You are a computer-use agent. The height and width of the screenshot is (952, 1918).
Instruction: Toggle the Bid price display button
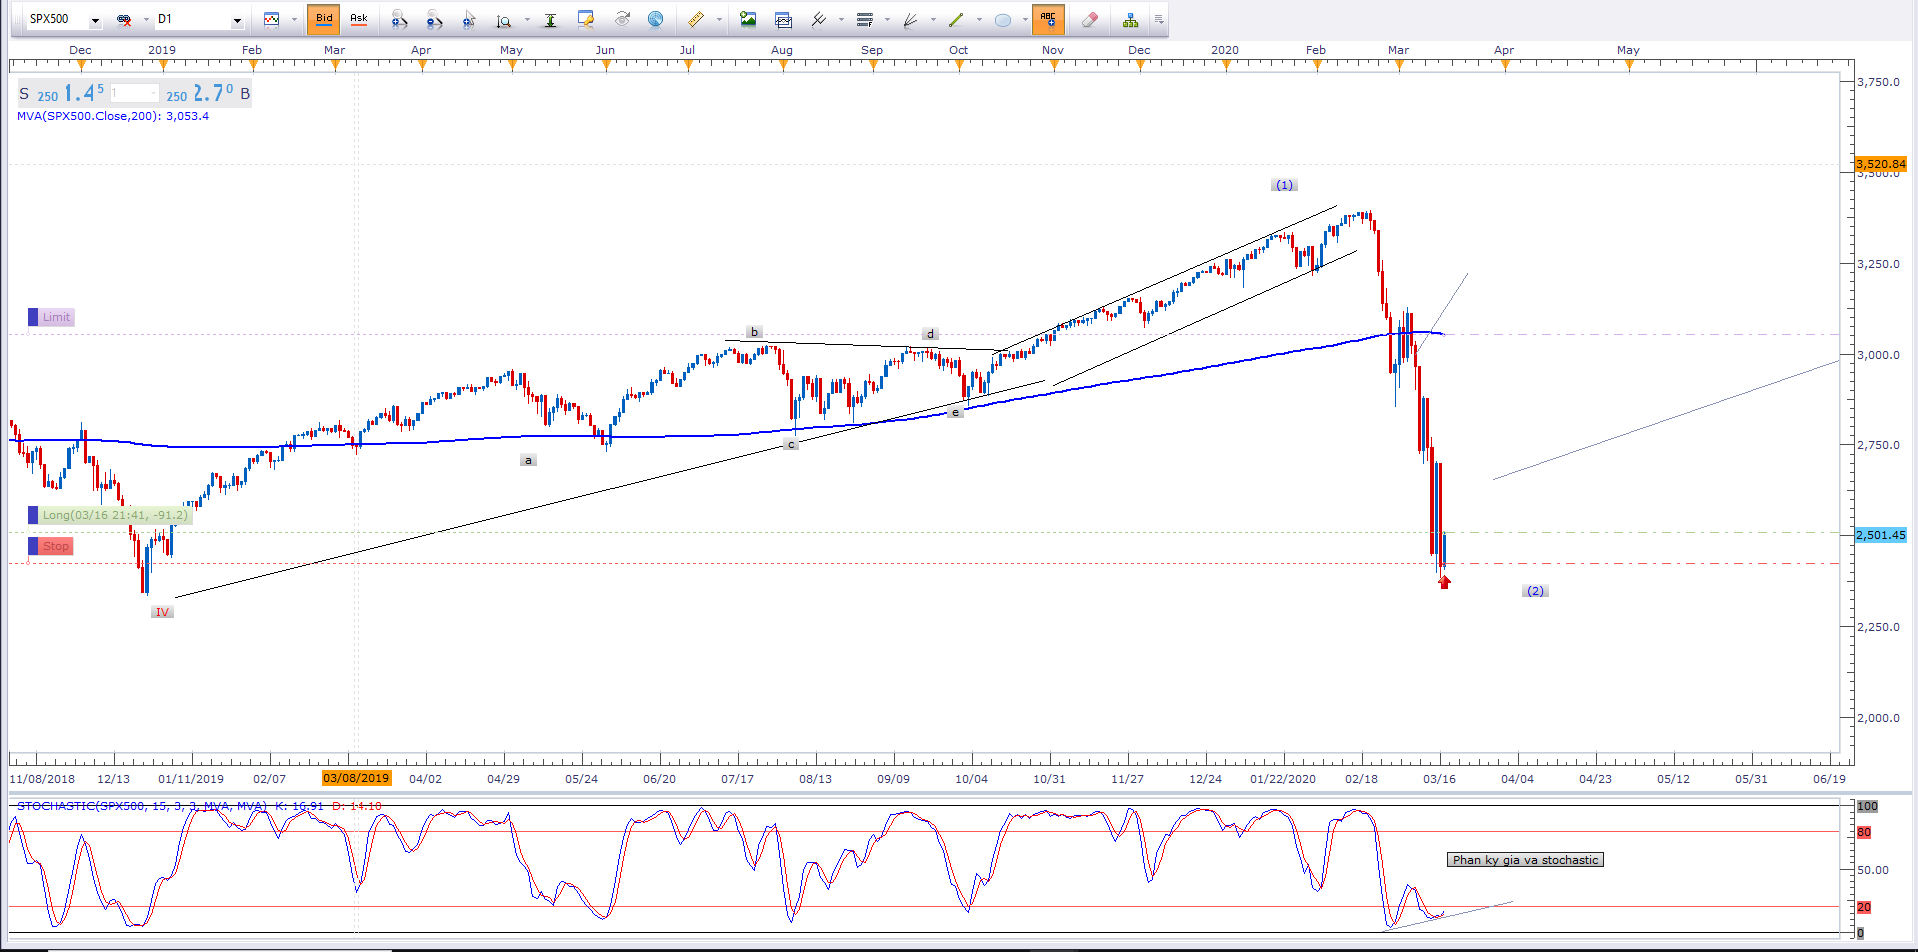pyautogui.click(x=324, y=19)
